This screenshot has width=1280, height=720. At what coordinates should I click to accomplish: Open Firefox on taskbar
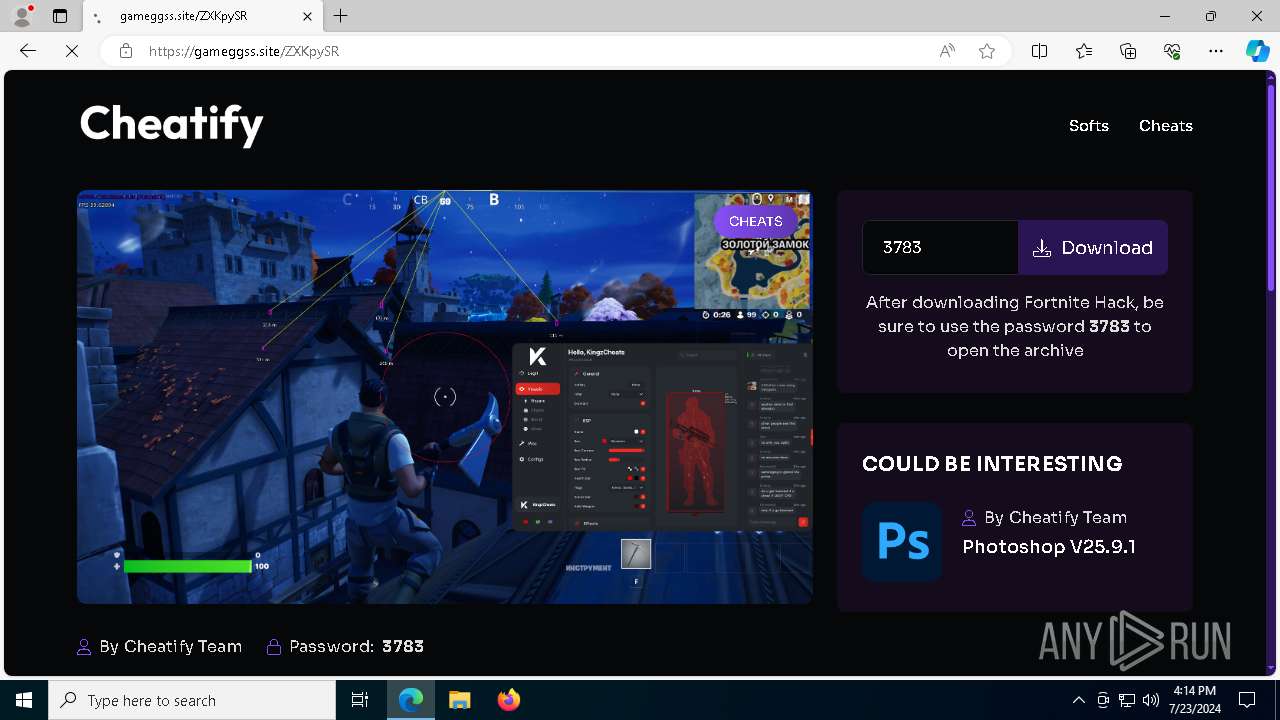click(x=509, y=700)
